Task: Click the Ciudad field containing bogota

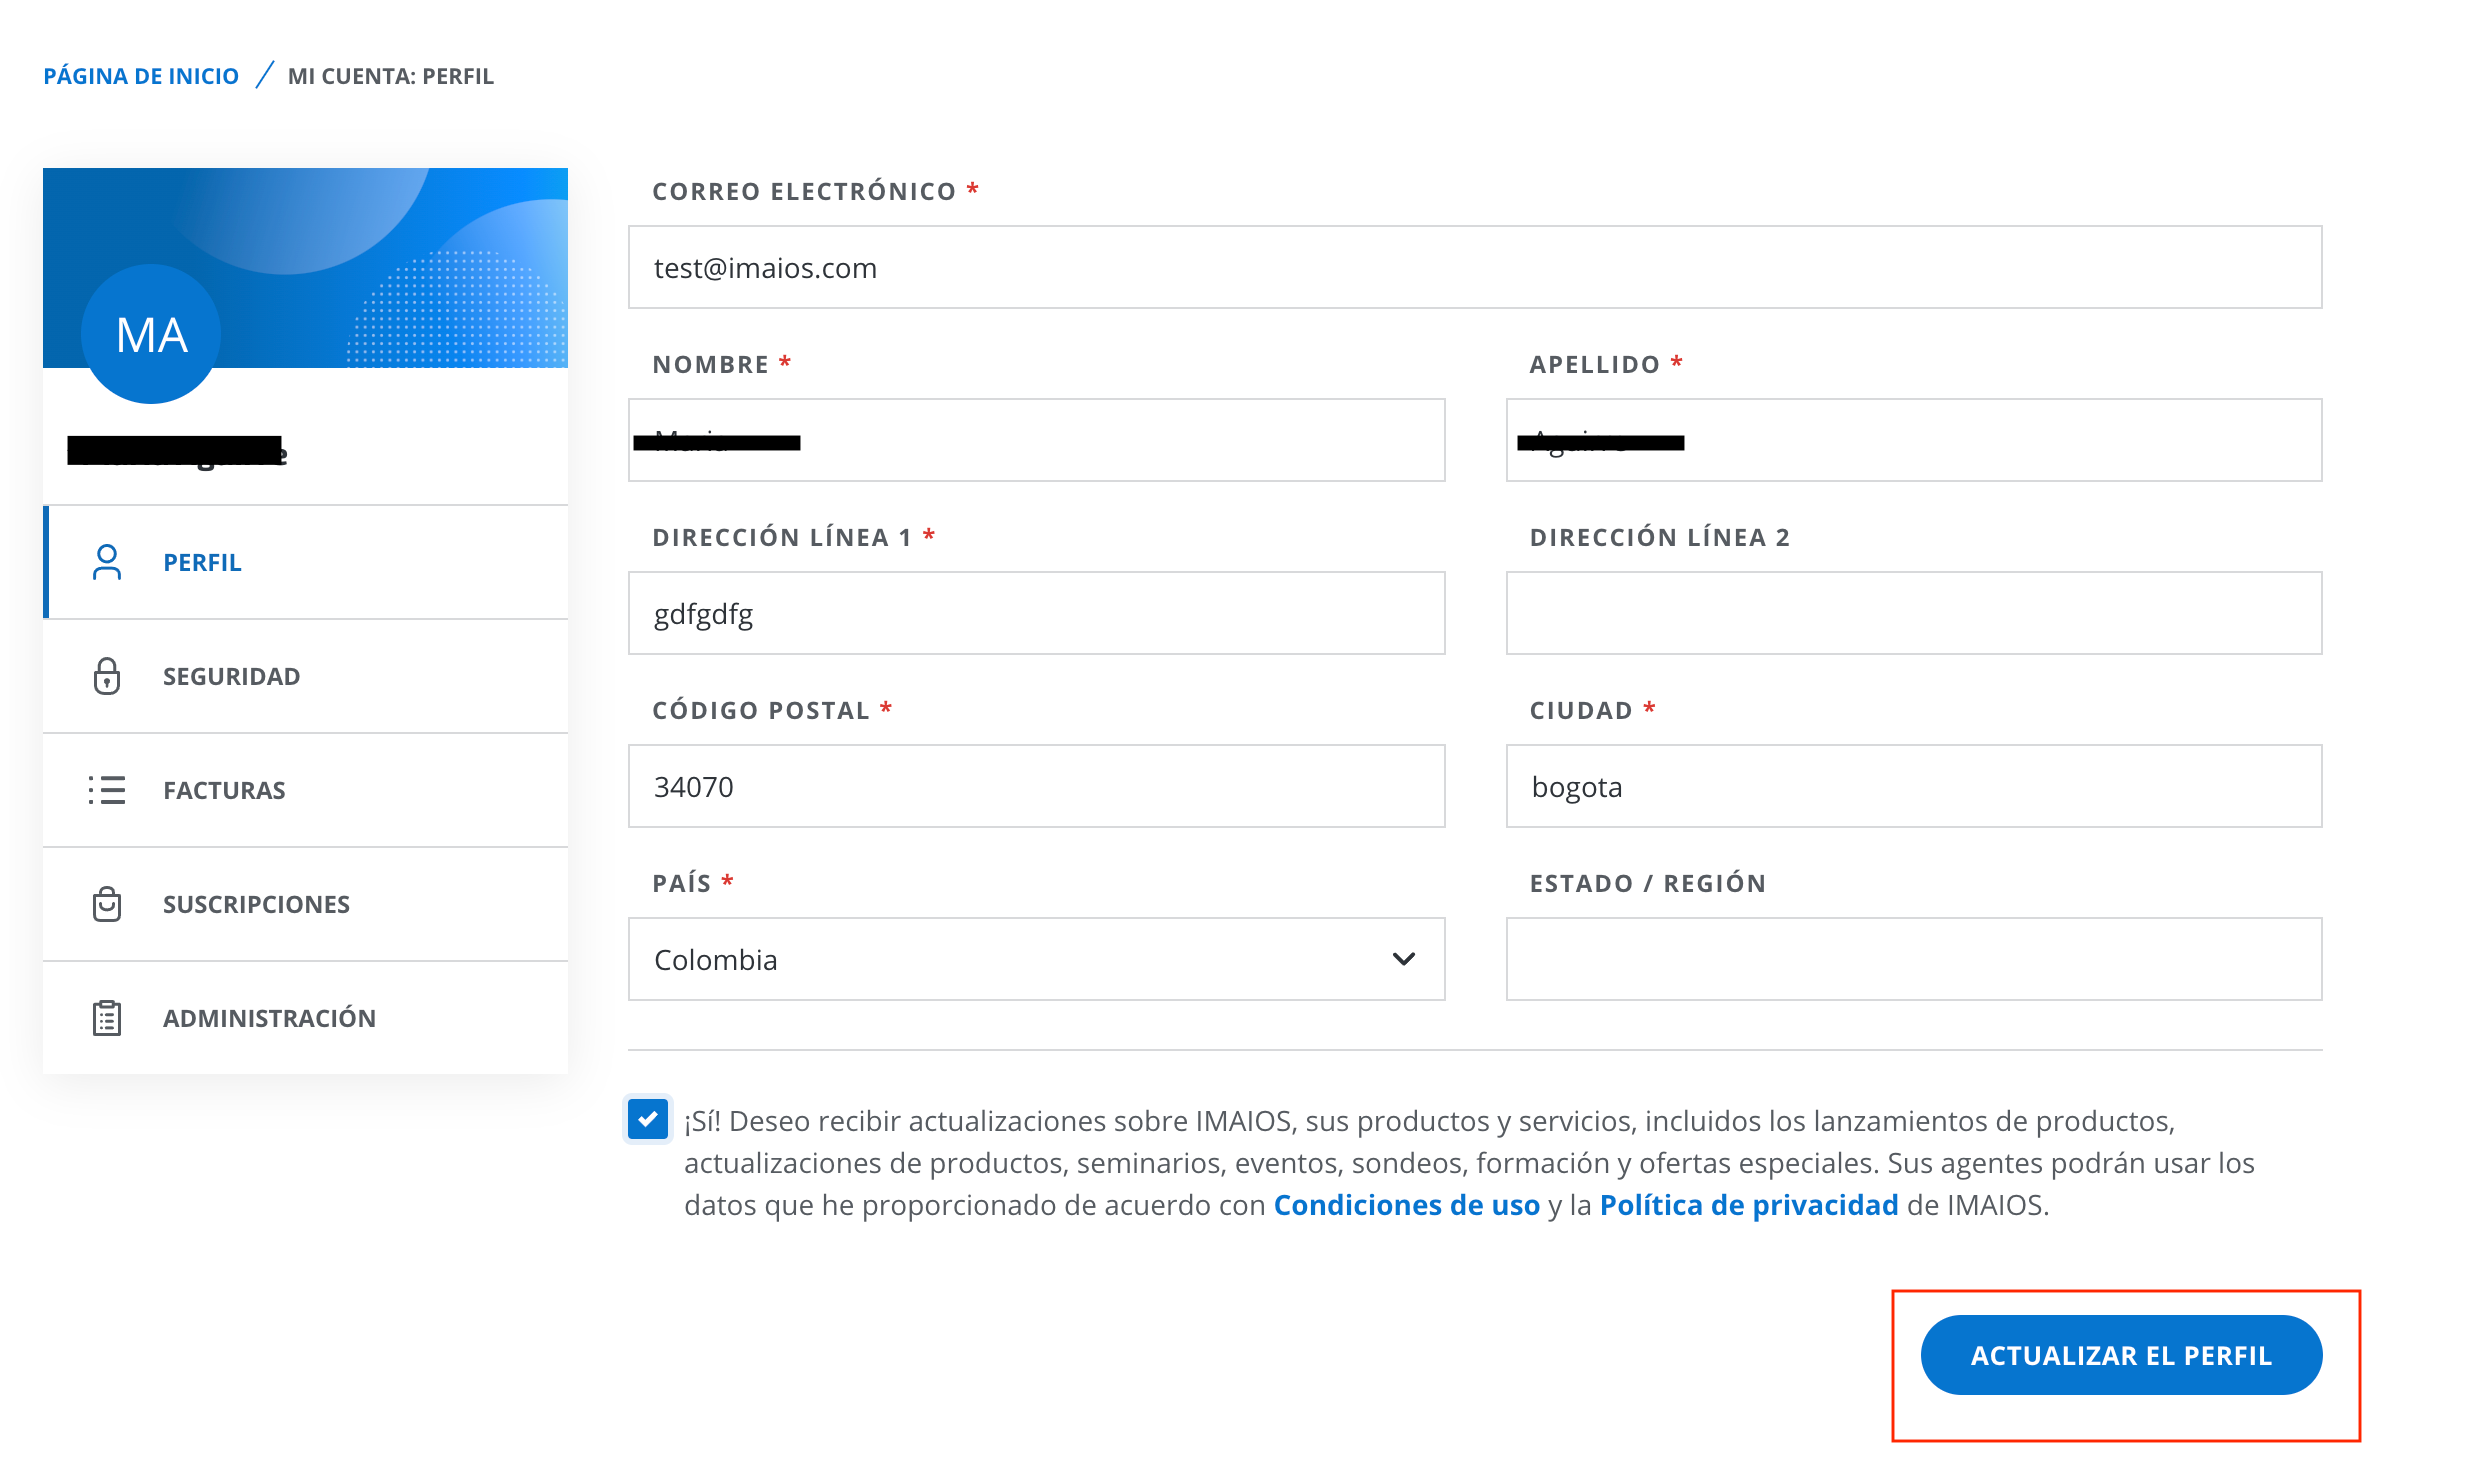Action: [1914, 786]
